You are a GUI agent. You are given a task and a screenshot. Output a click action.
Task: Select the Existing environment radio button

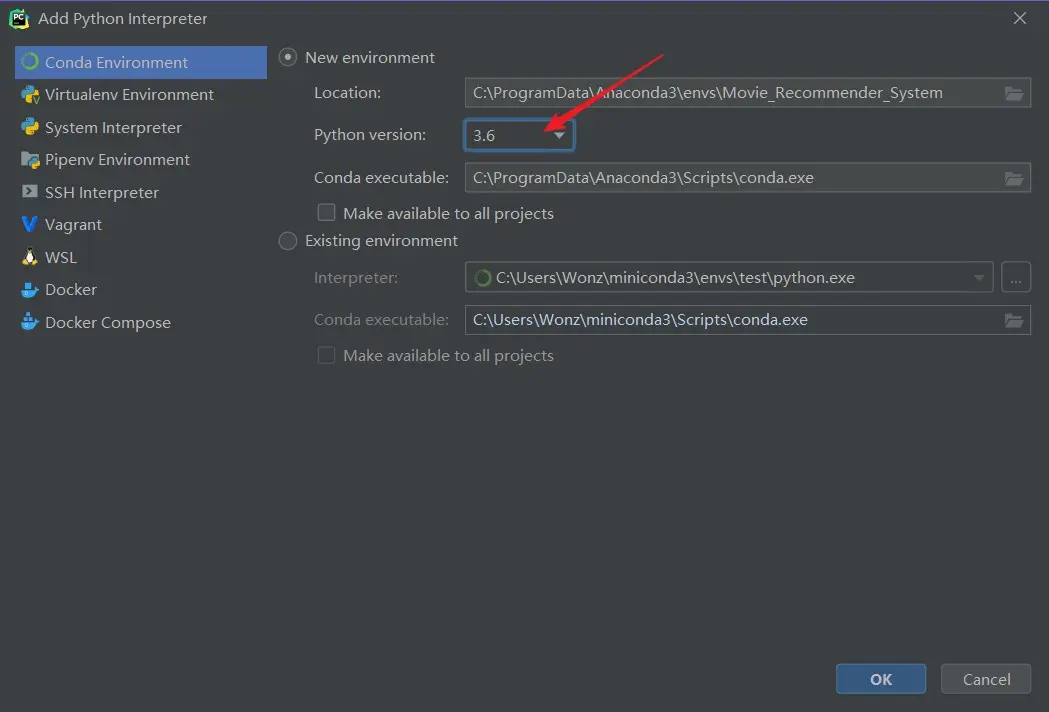click(x=288, y=241)
